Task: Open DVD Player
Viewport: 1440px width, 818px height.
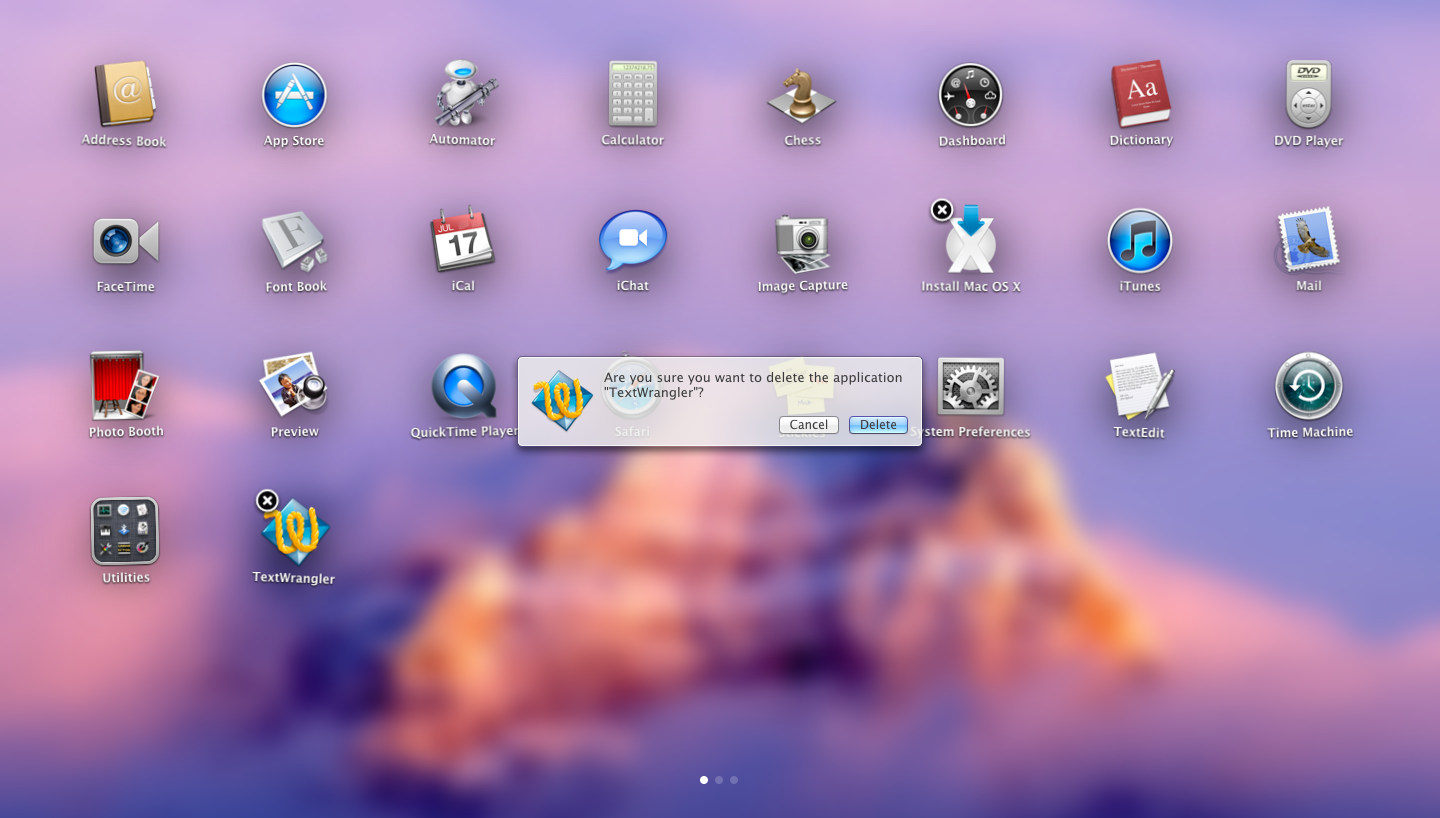Action: [x=1308, y=94]
